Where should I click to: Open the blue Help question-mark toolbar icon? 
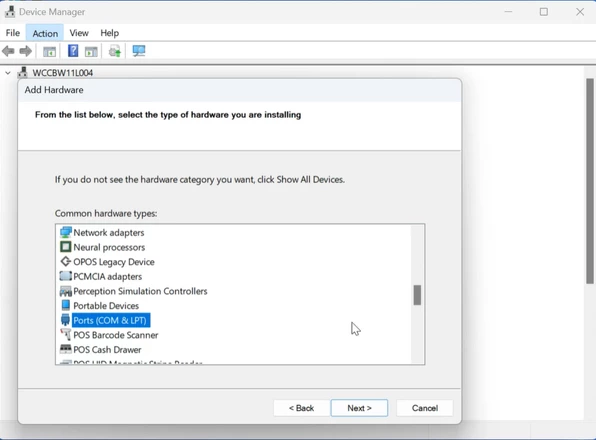[73, 51]
